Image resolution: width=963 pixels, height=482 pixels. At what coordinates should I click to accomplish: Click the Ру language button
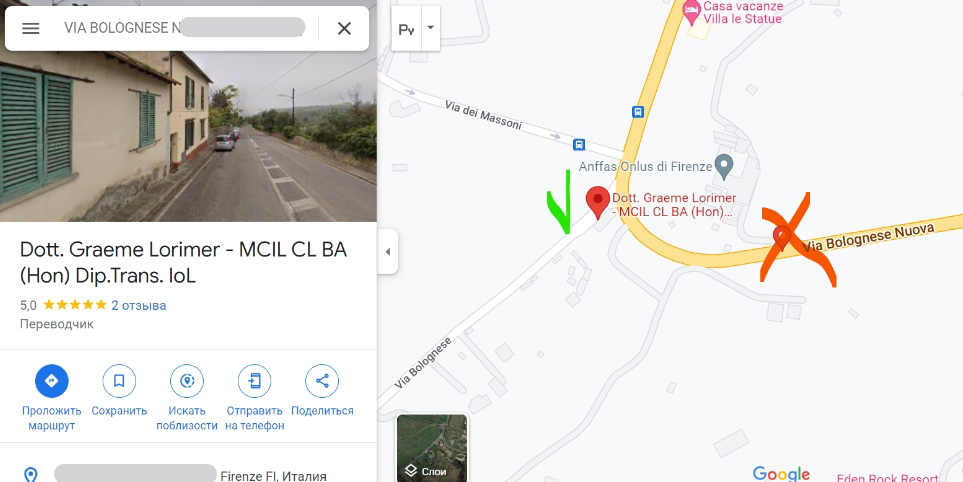(x=407, y=28)
